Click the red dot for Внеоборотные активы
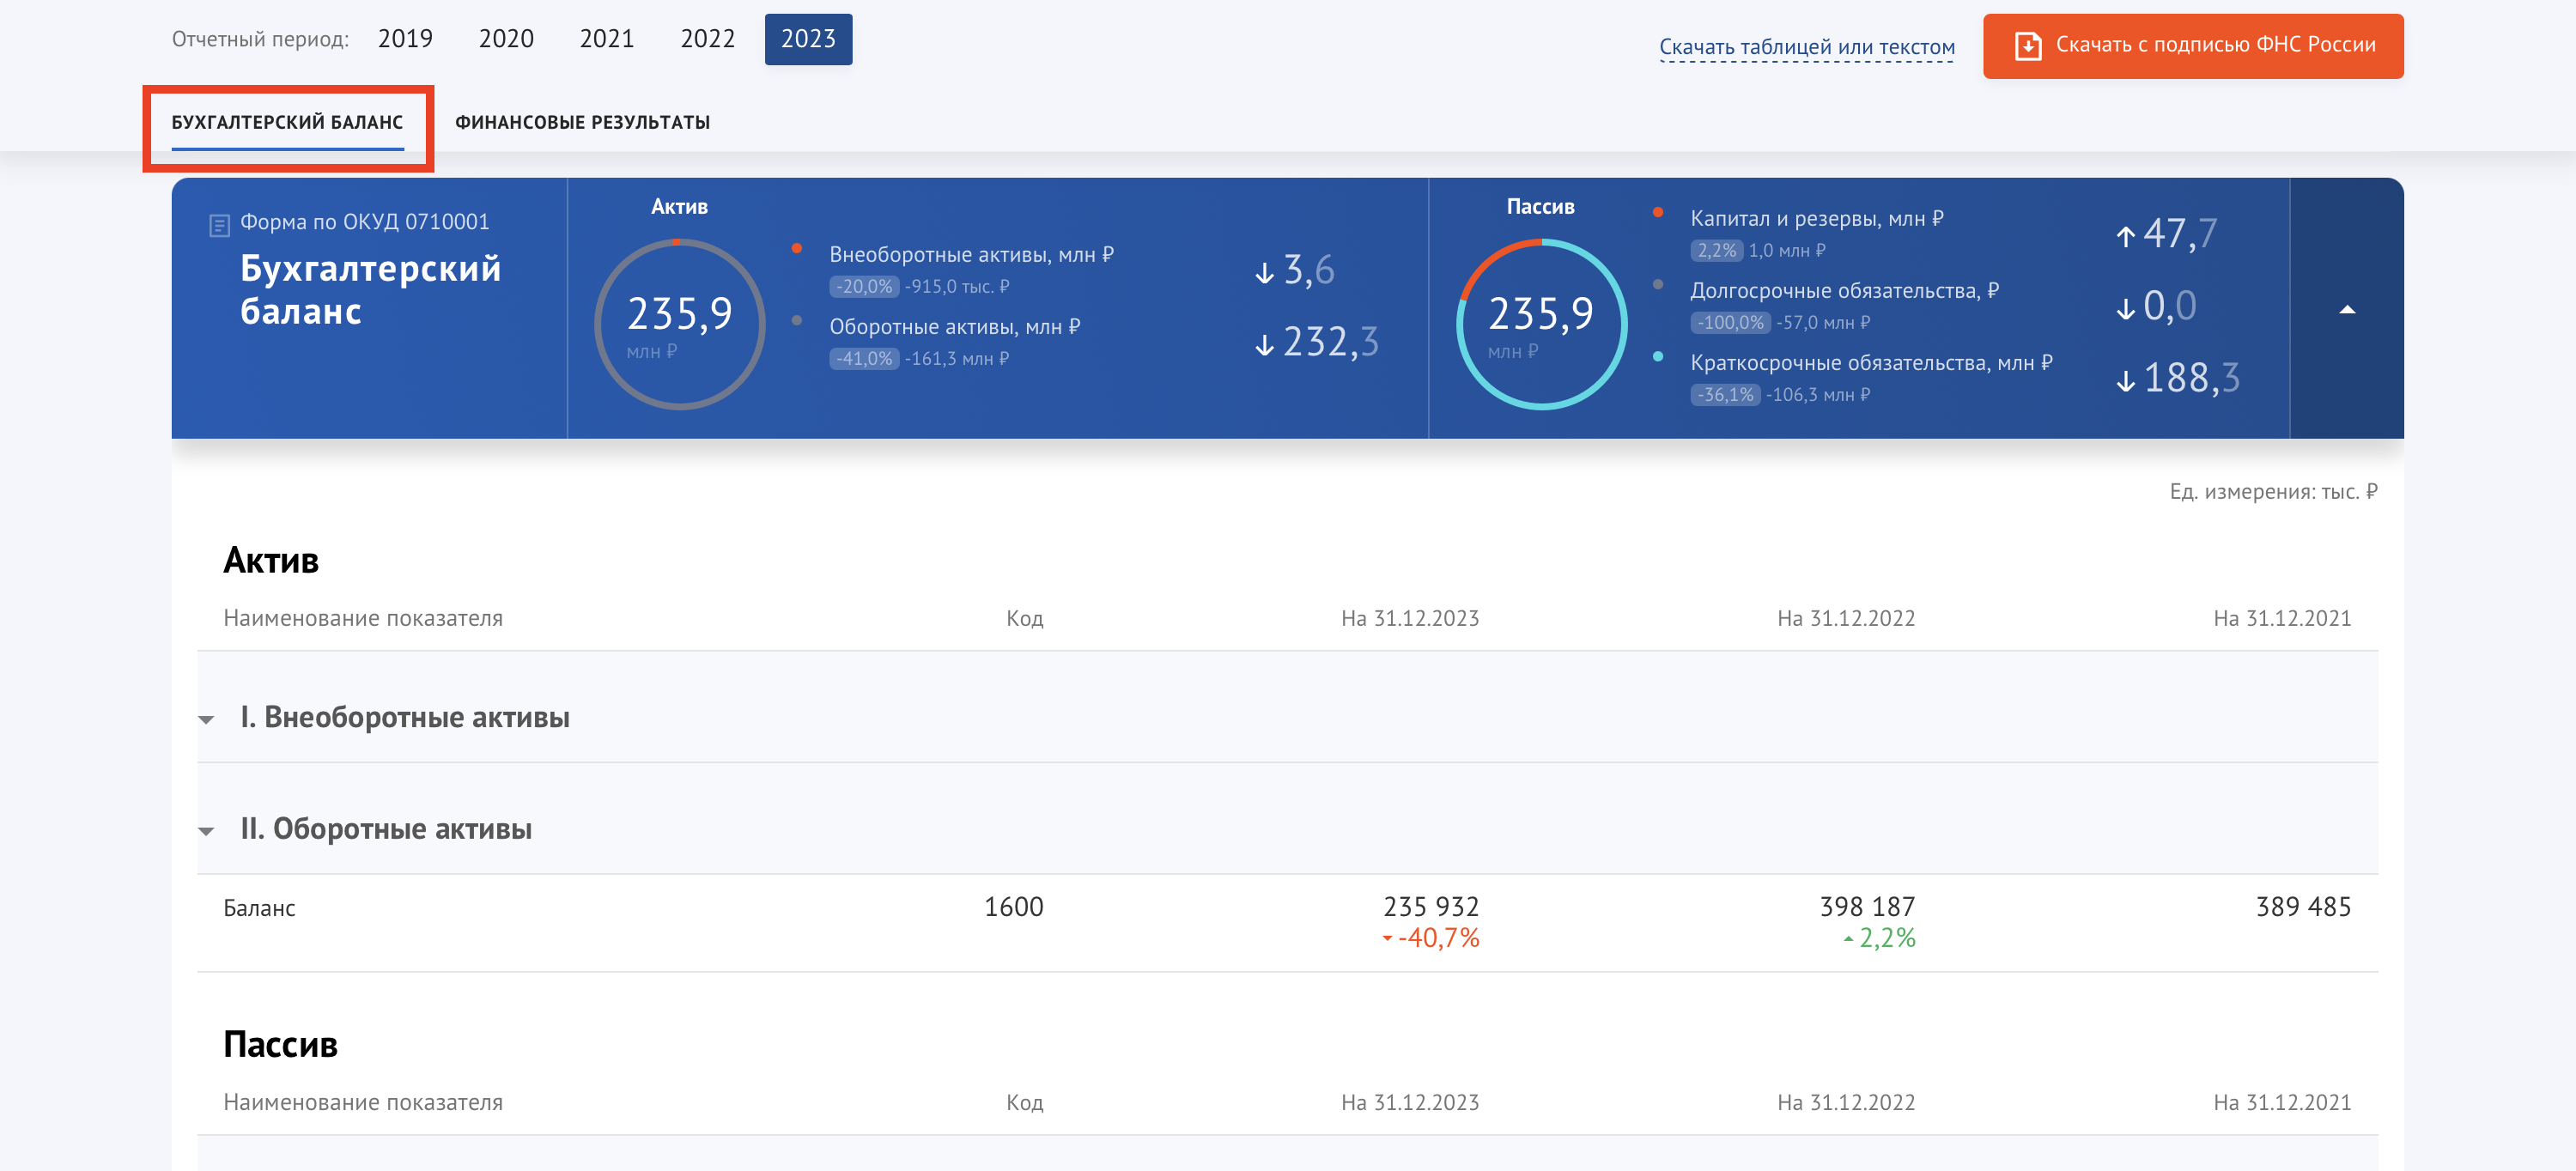The width and height of the screenshot is (2576, 1171). (x=796, y=249)
